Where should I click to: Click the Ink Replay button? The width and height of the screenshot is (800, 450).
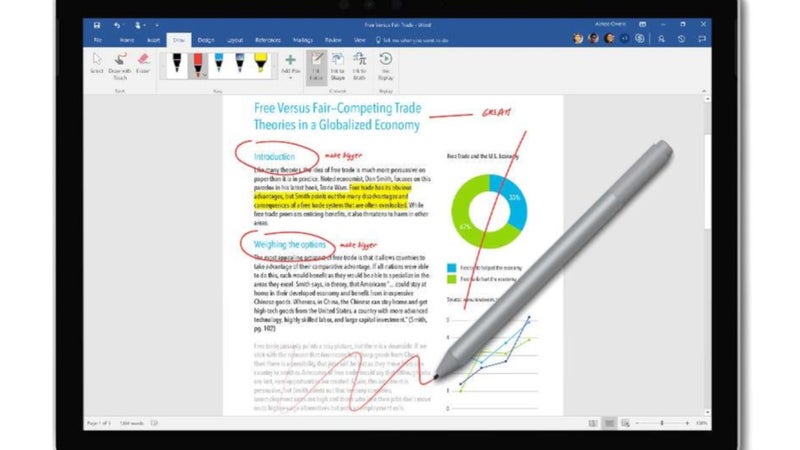click(386, 66)
